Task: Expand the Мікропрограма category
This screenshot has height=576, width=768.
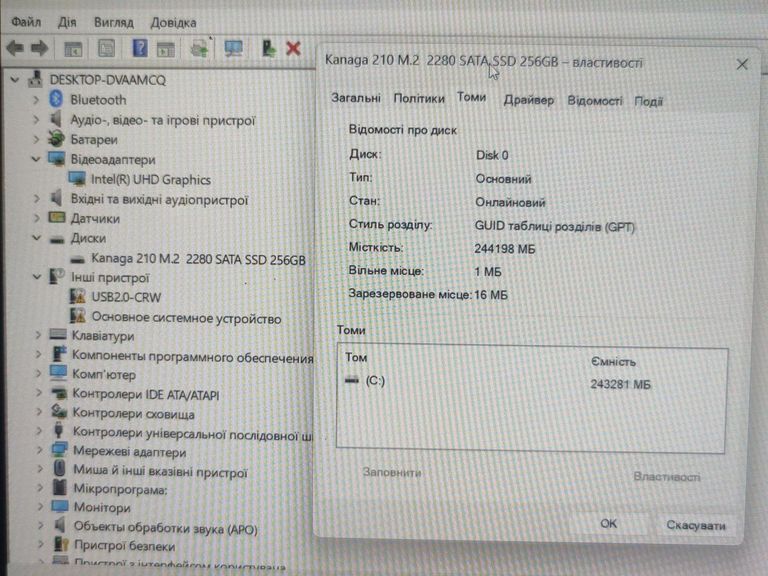Action: 40,488
